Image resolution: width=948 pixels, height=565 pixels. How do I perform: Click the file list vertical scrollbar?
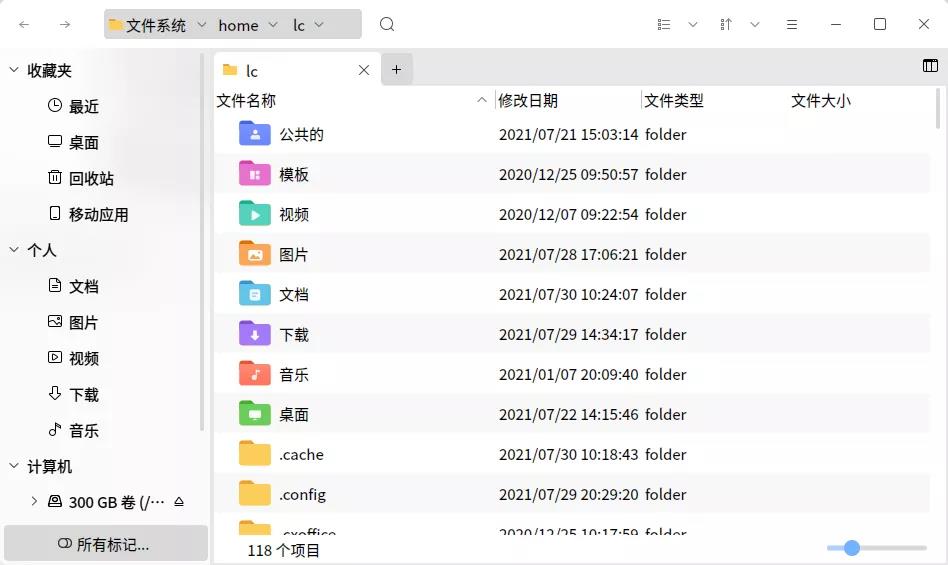[x=938, y=109]
